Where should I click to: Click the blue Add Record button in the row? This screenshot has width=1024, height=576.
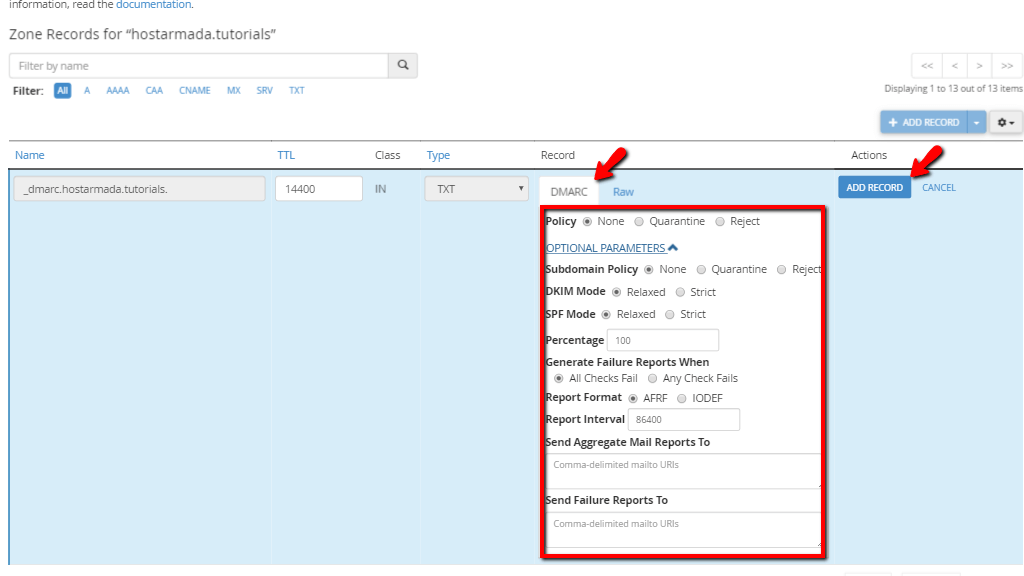874,187
